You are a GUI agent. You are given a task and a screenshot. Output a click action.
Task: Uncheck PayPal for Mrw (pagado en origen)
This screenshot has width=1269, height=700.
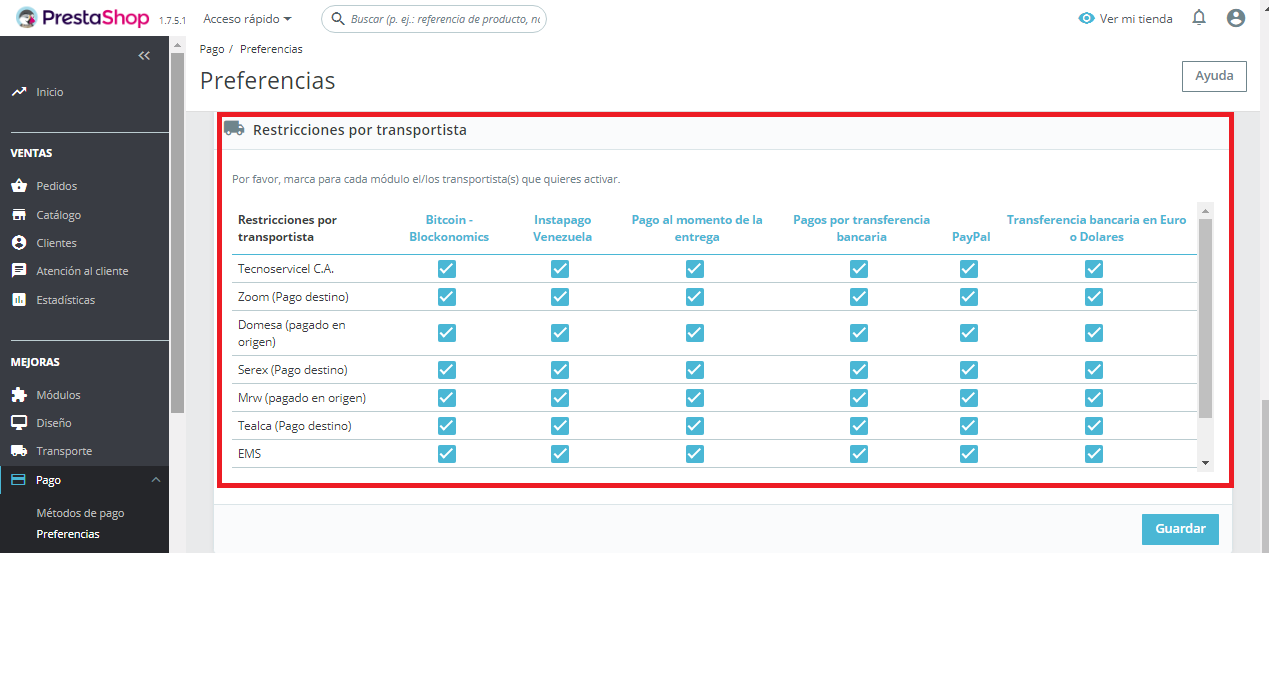[x=968, y=398]
